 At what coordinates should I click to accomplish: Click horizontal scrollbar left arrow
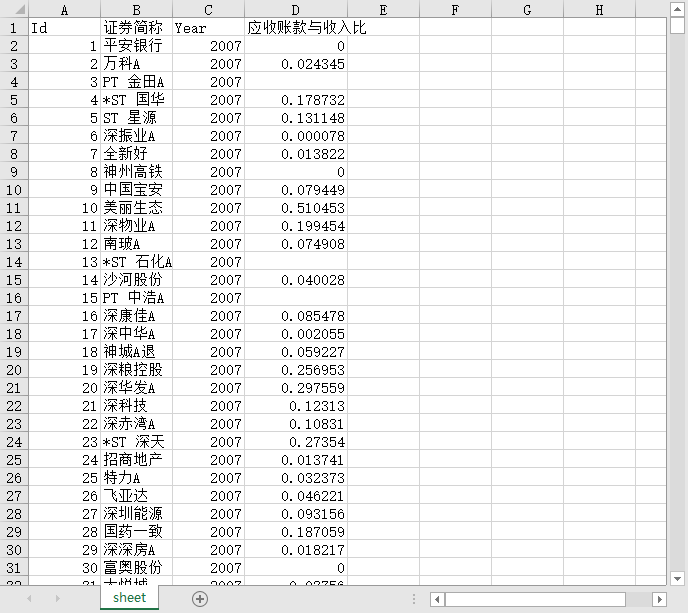click(437, 599)
